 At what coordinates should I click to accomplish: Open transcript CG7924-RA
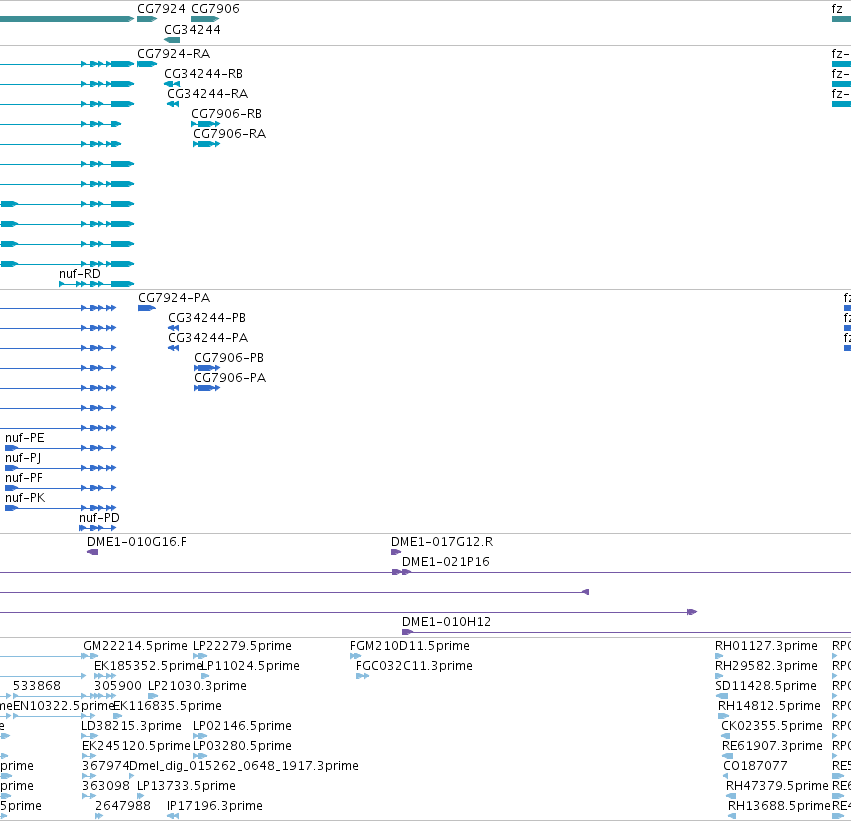tap(174, 54)
